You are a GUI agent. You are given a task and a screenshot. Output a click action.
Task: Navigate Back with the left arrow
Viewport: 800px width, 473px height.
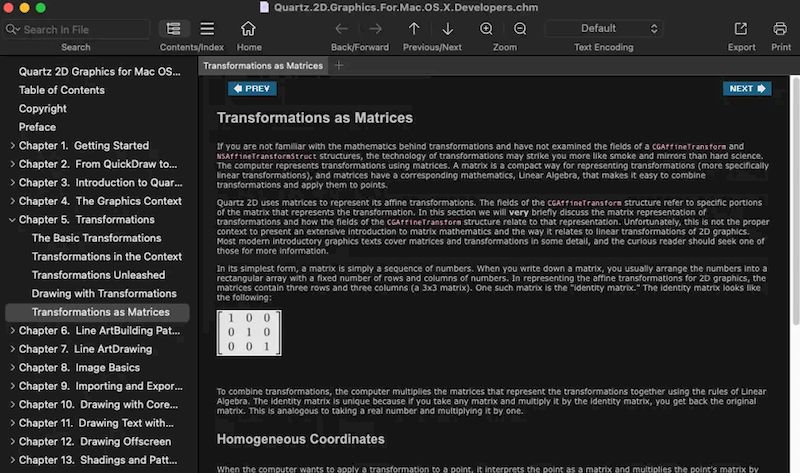(x=341, y=29)
